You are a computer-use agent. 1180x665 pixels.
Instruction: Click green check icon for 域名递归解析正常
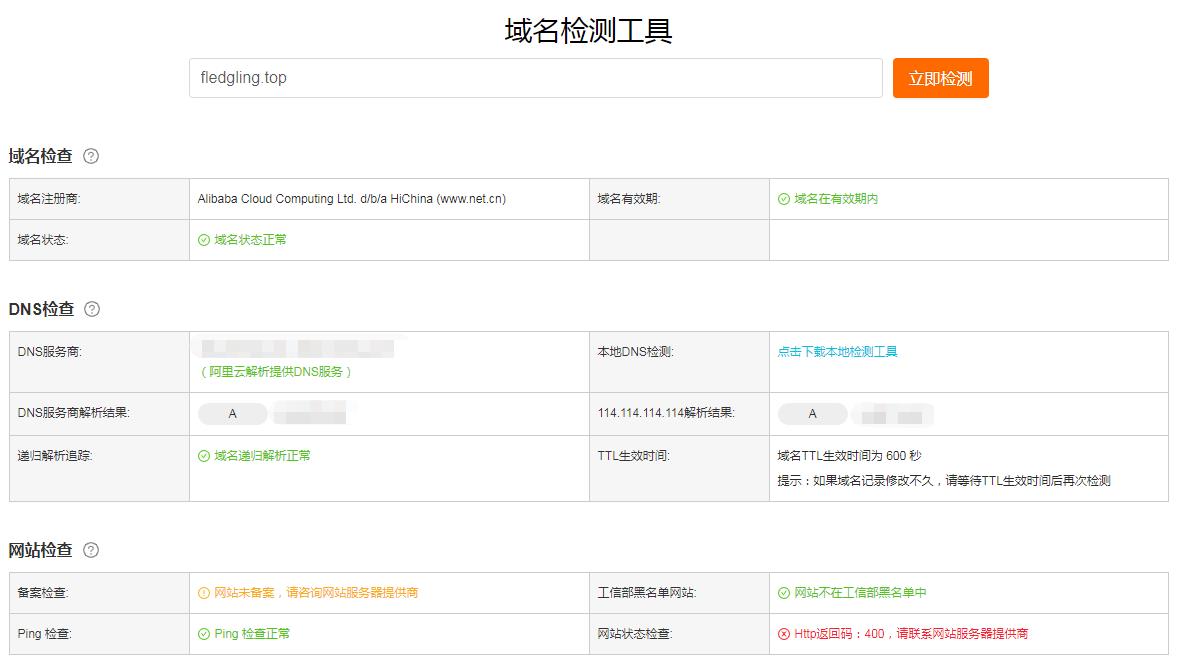pyautogui.click(x=204, y=456)
